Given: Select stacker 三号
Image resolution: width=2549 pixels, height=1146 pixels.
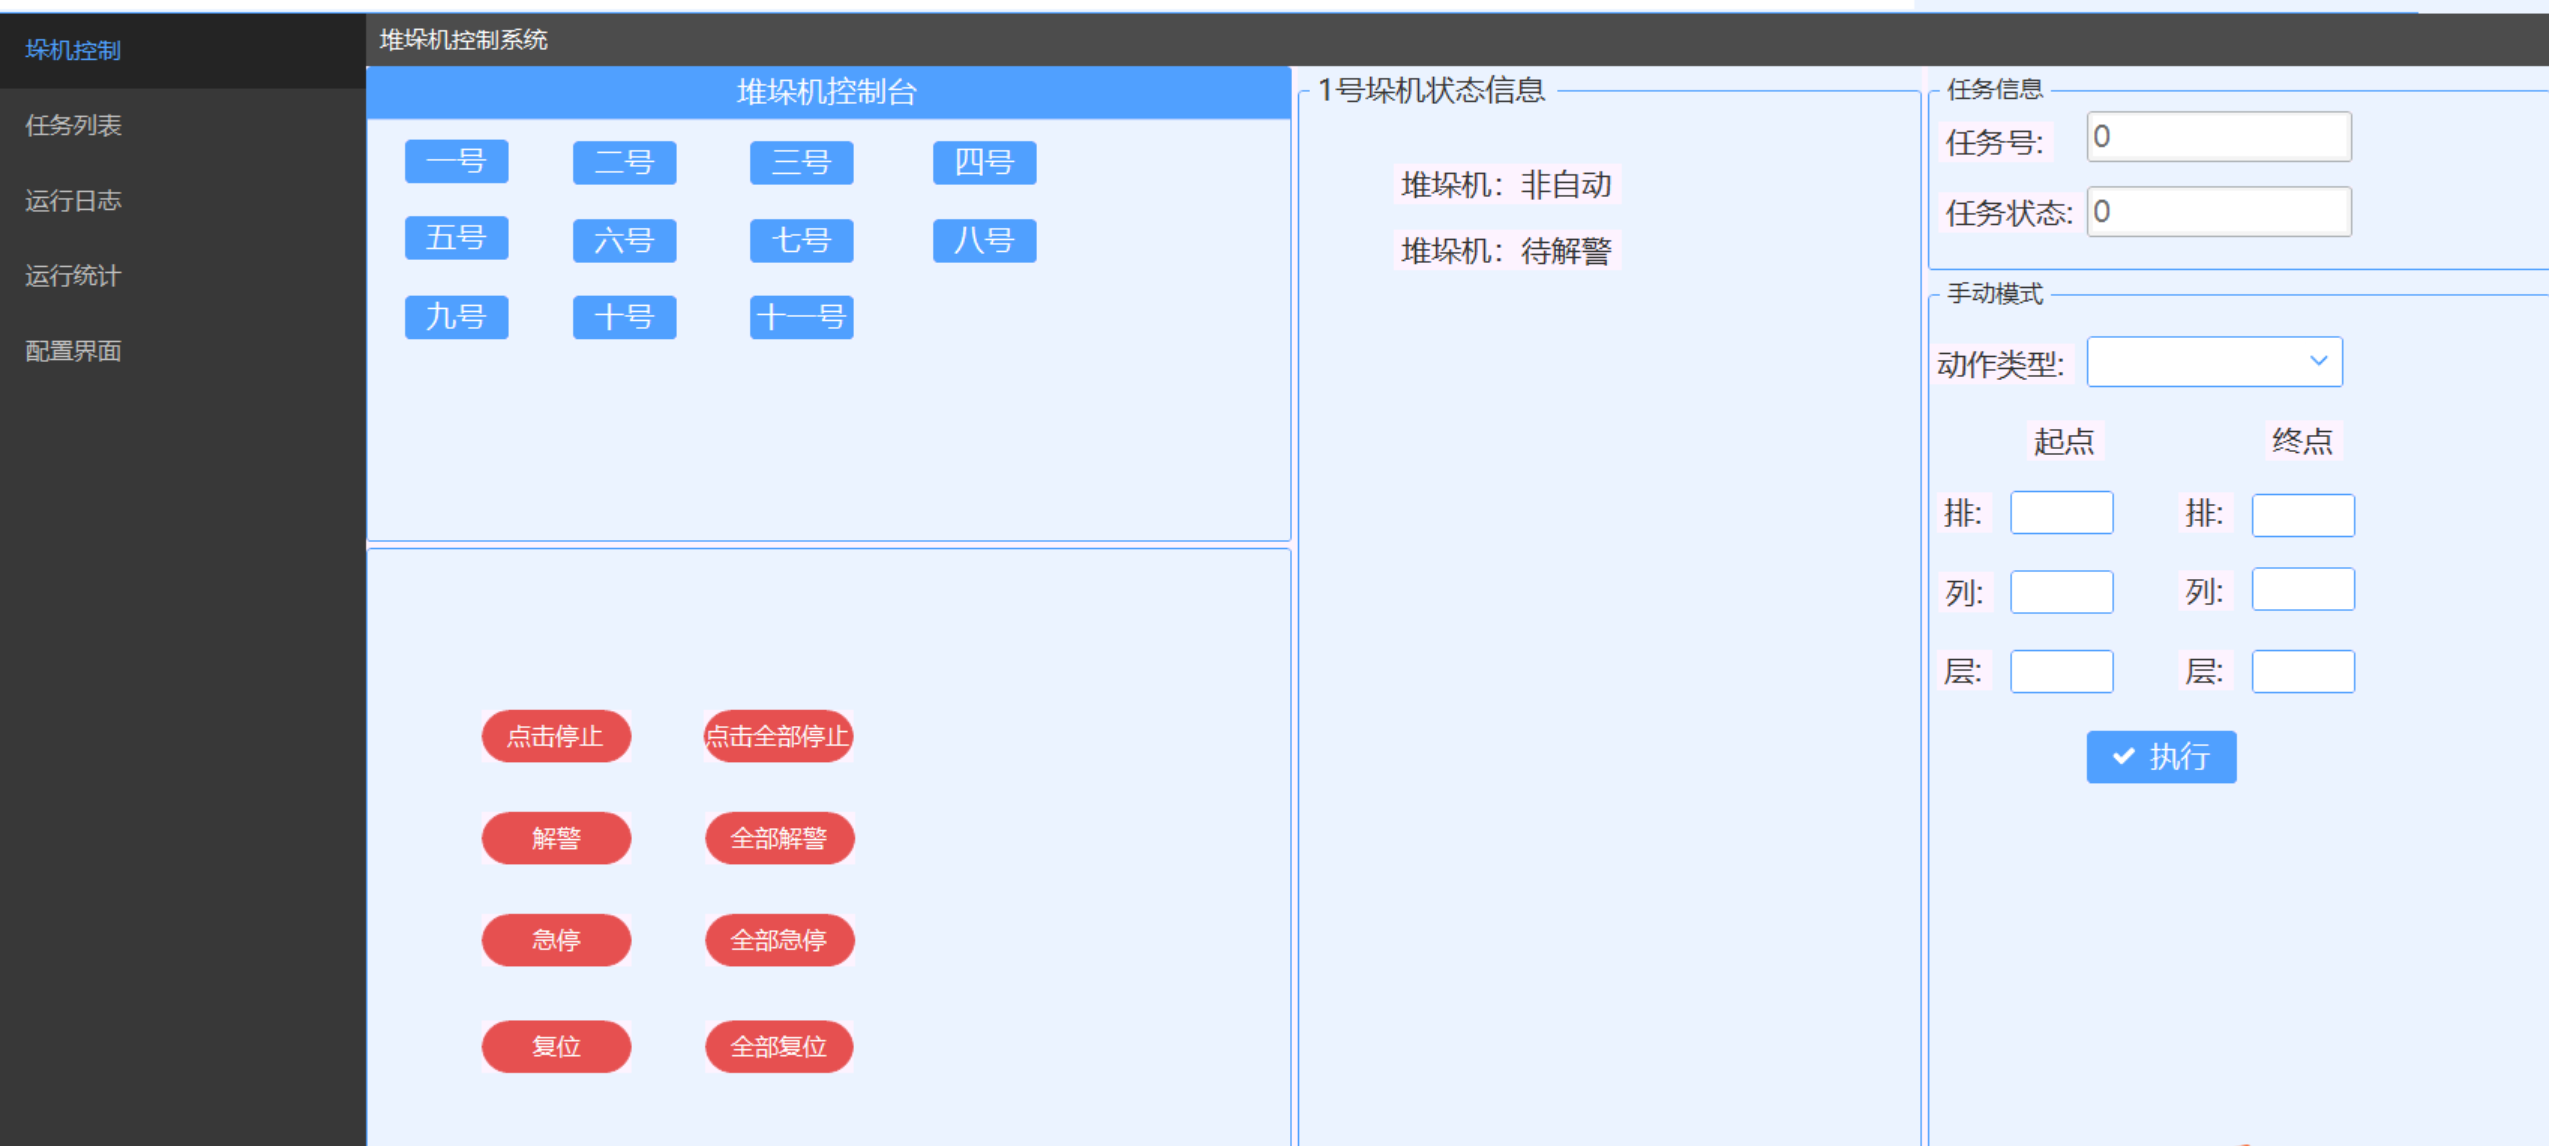Looking at the screenshot, I should coord(802,163).
